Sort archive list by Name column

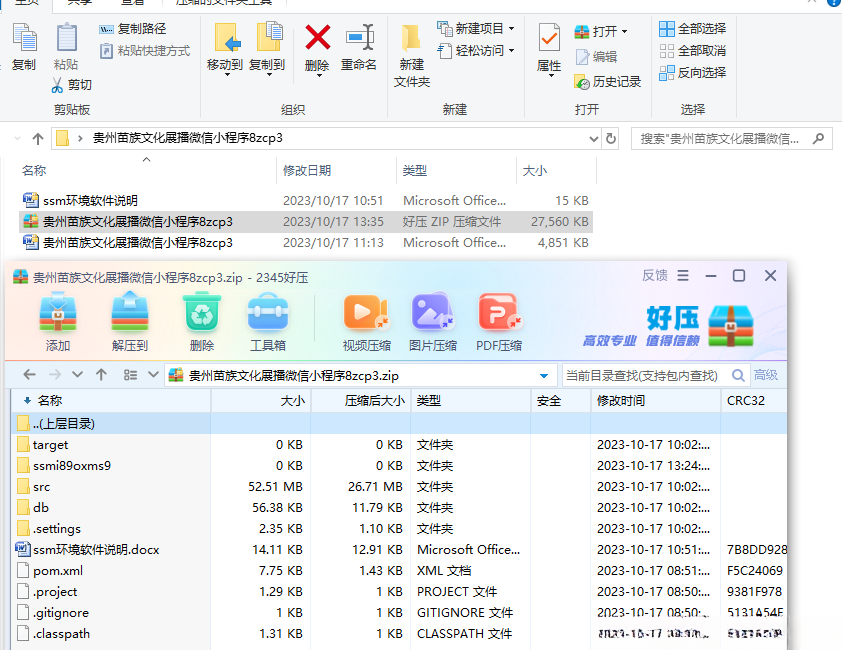[111, 401]
